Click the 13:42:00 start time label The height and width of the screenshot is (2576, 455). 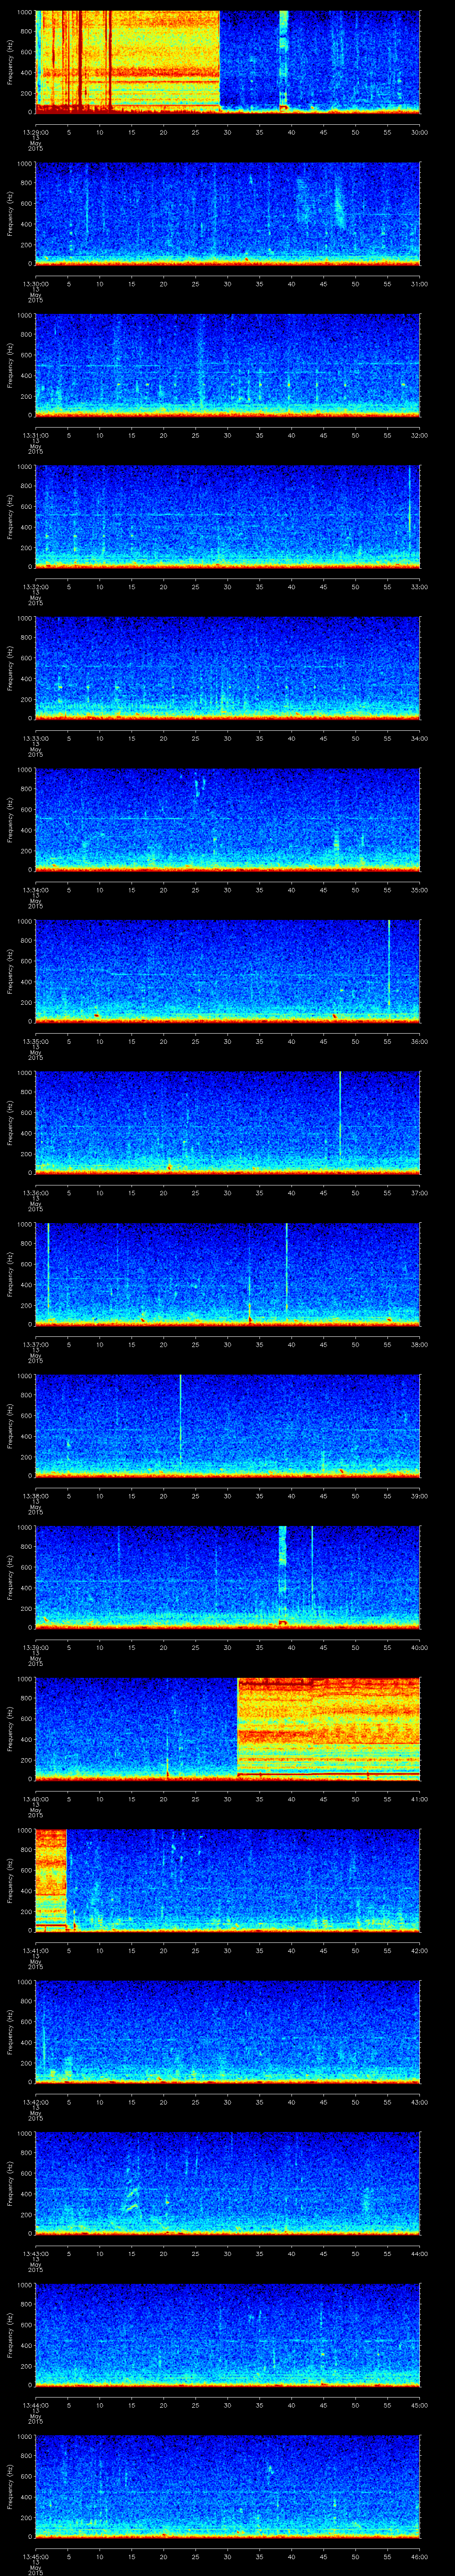[x=35, y=2102]
